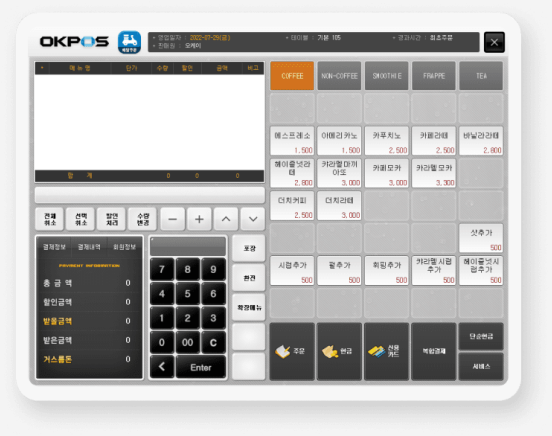Screen dimensions: 552x436
Task: Tap keypad number 9
Action: [x=213, y=269]
